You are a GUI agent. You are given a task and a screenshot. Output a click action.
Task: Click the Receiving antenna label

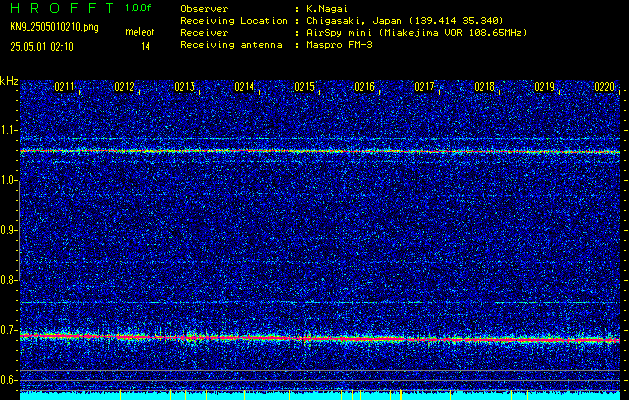click(231, 45)
